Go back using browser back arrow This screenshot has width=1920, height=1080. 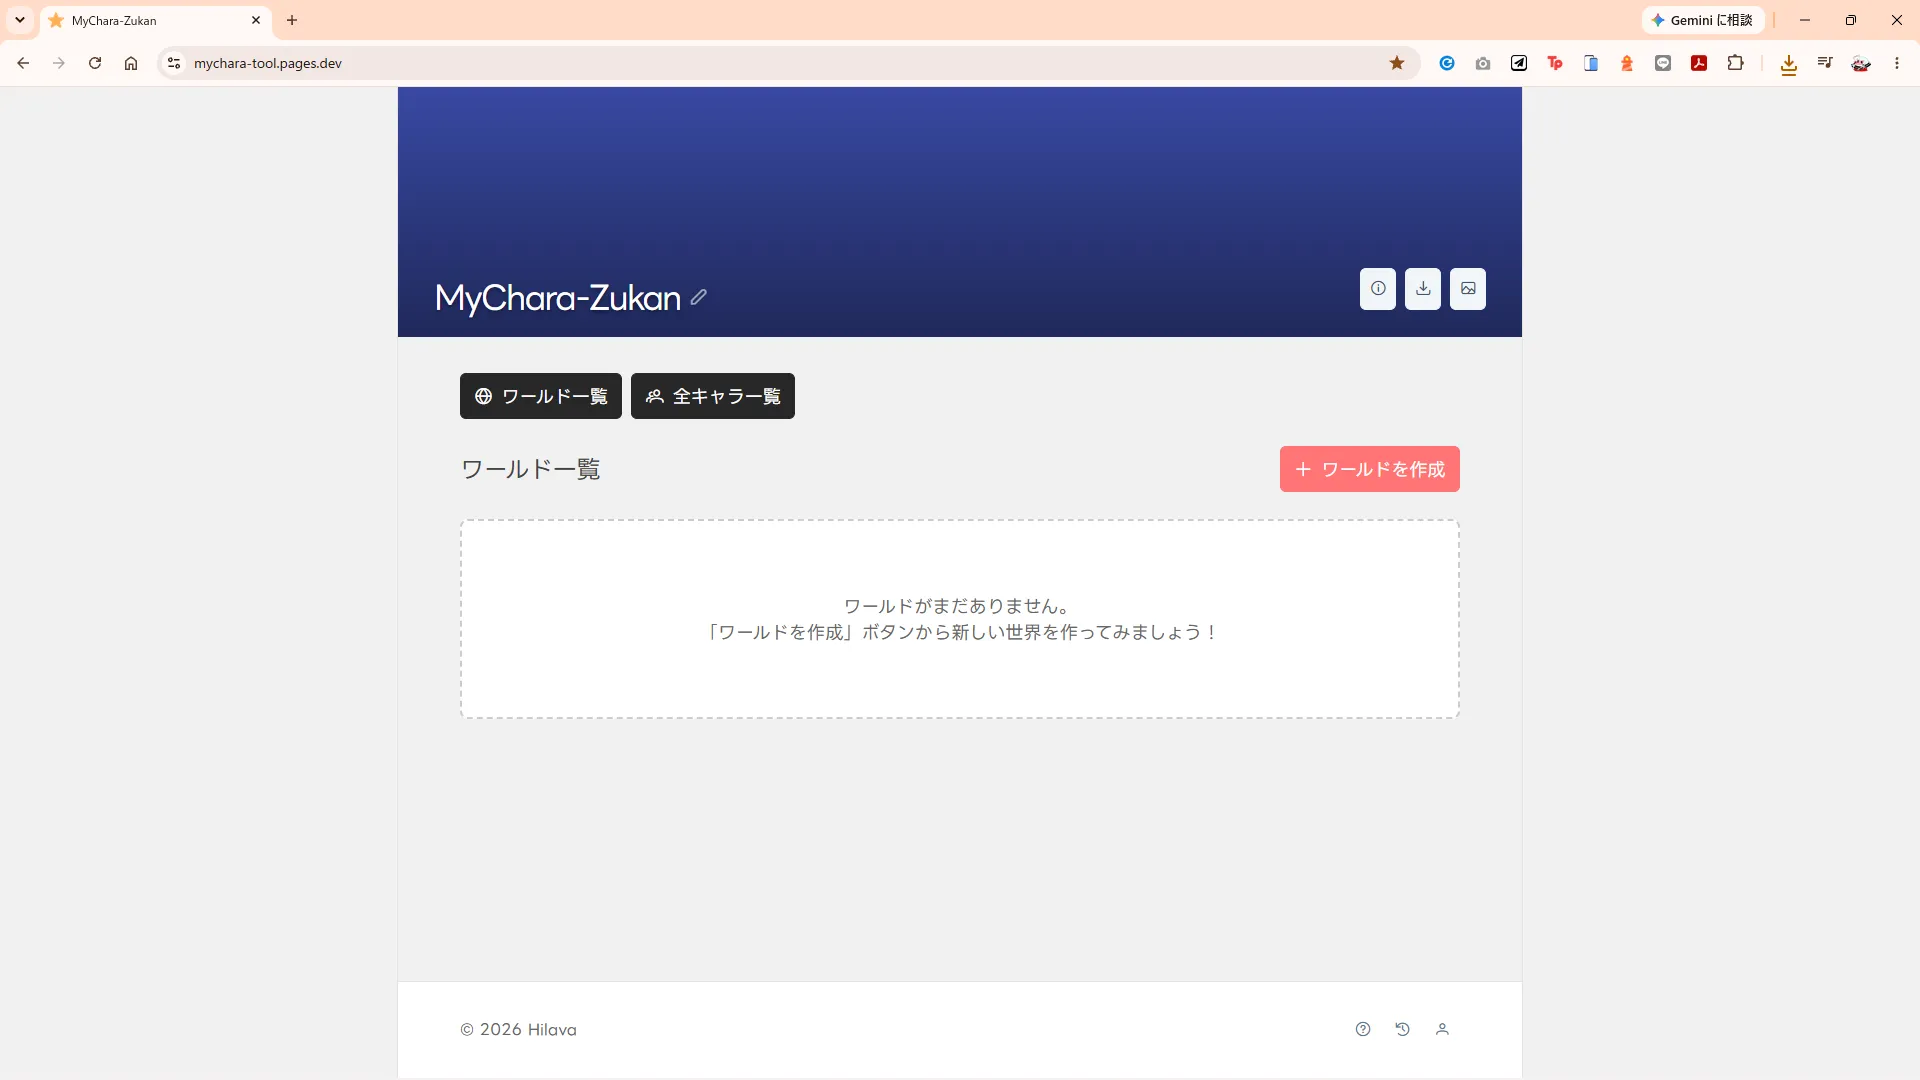pos(23,63)
